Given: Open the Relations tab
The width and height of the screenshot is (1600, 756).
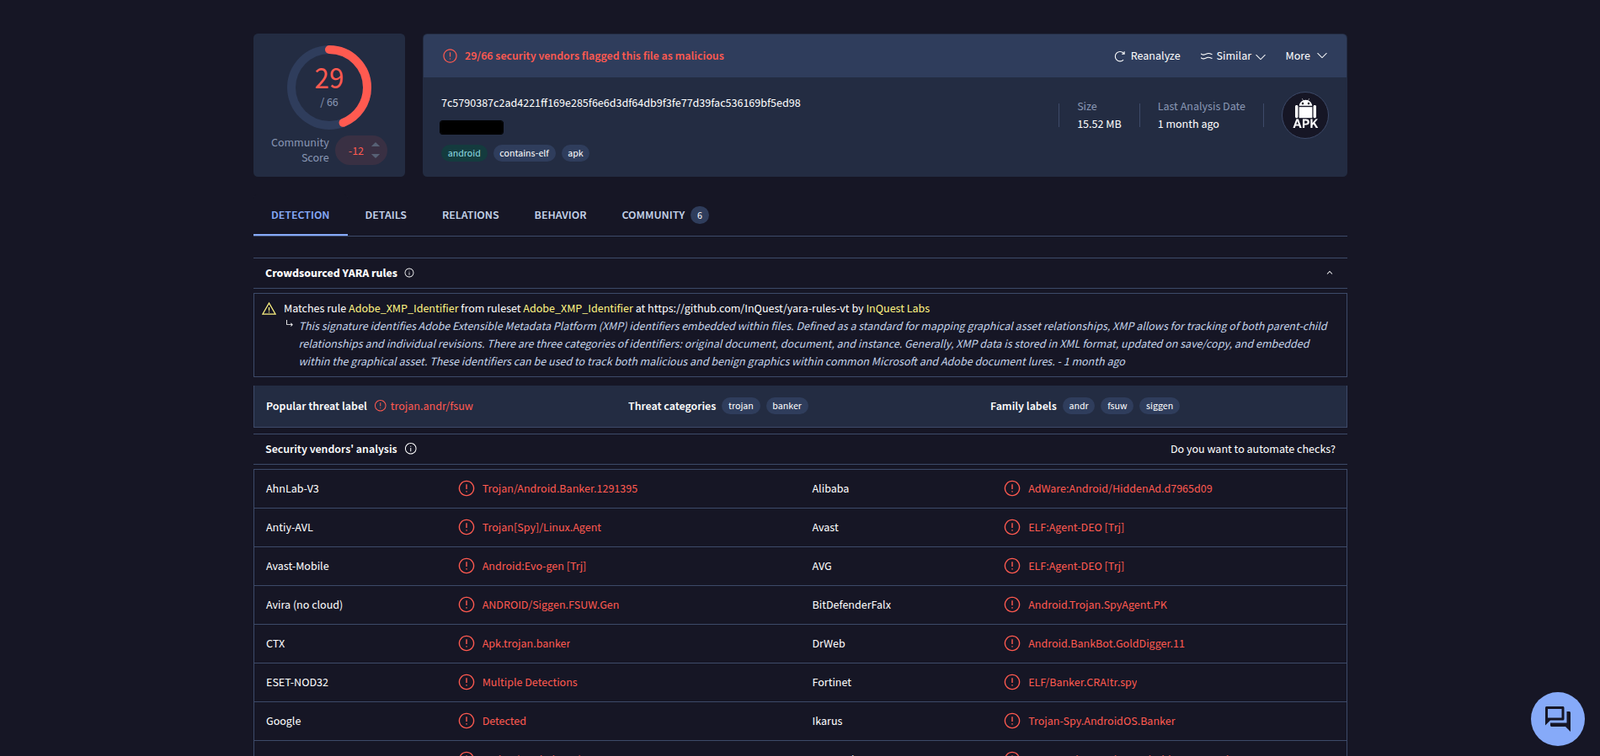Looking at the screenshot, I should tap(470, 215).
